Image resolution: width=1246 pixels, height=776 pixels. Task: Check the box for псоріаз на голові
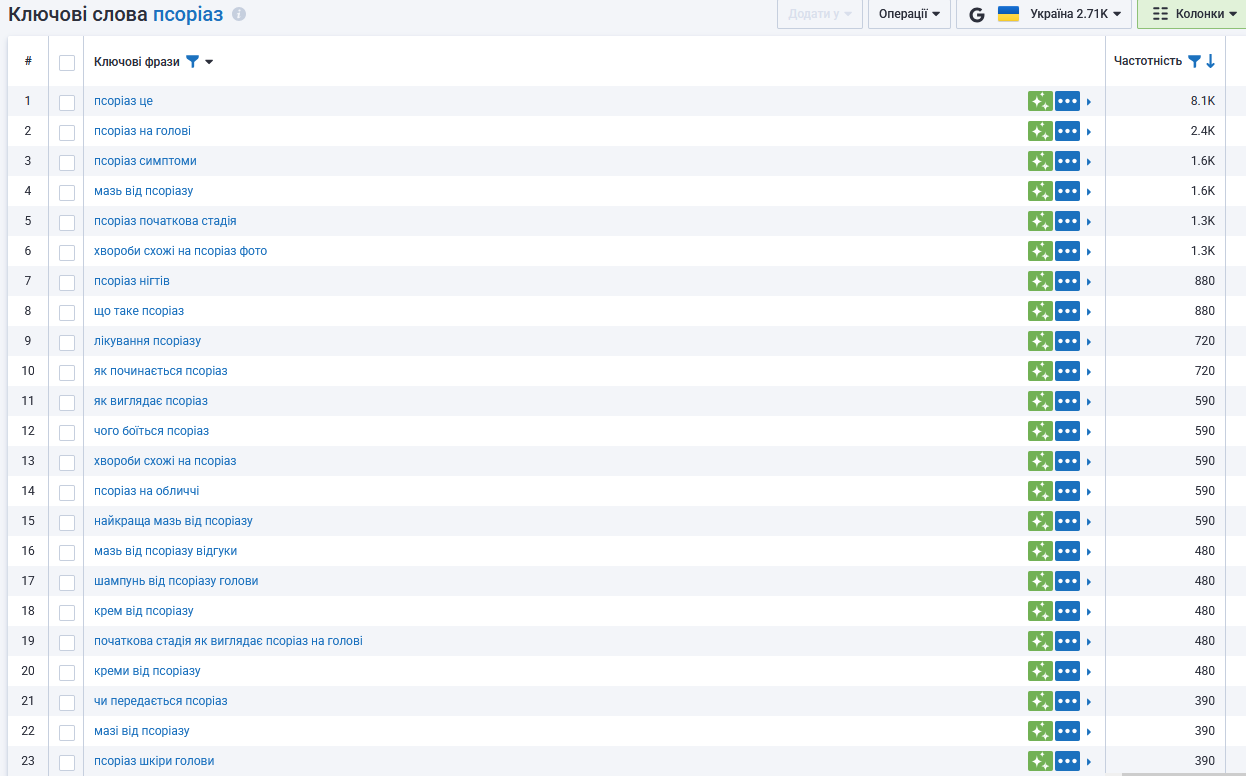[67, 132]
